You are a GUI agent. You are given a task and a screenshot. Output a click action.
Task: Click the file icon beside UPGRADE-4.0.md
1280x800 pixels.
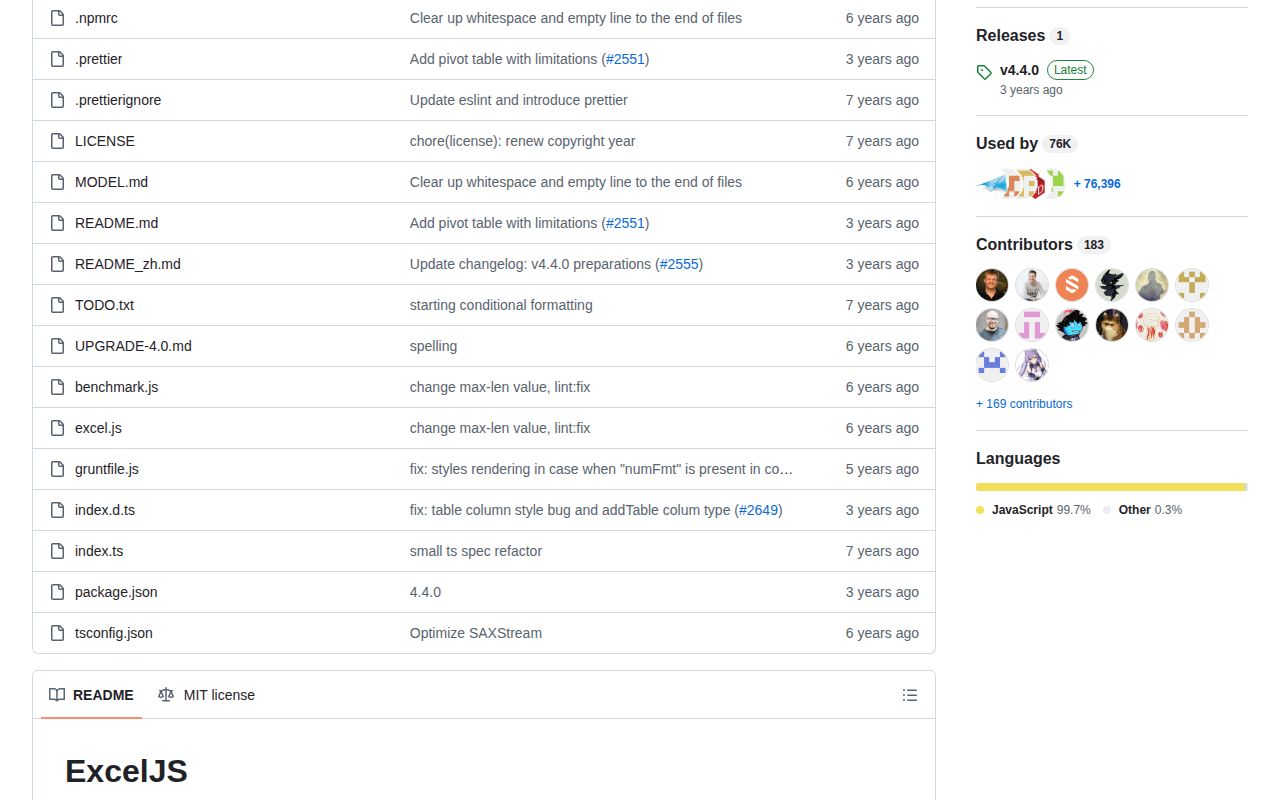[x=58, y=346]
